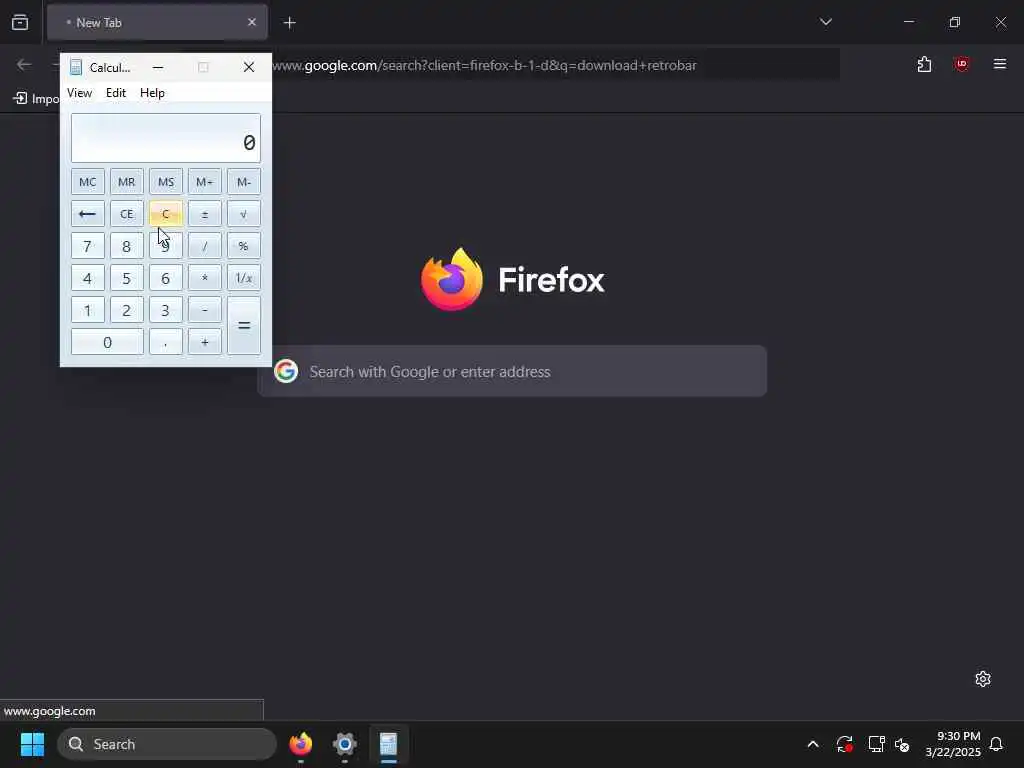The image size is (1024, 768).
Task: Open the notifications bell icon
Action: [997, 744]
